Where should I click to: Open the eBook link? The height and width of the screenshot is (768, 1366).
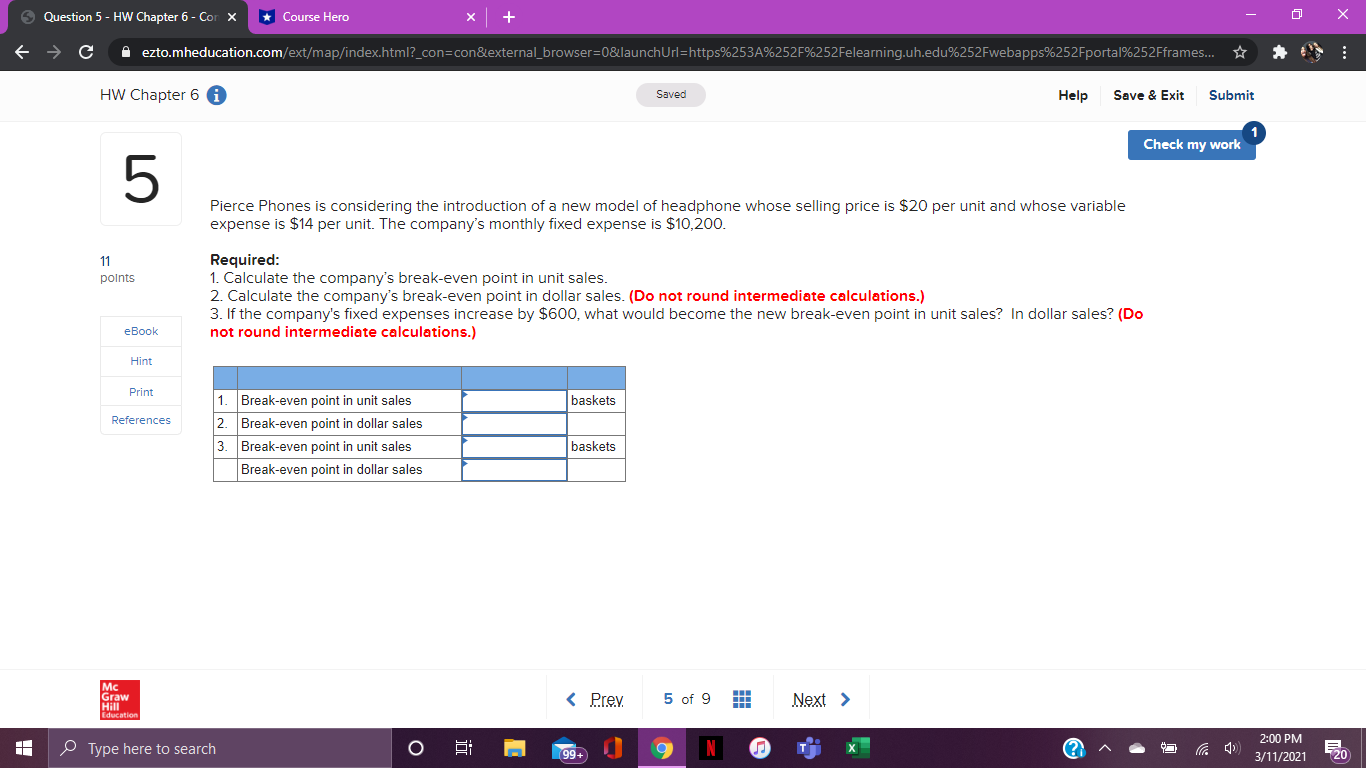point(140,331)
